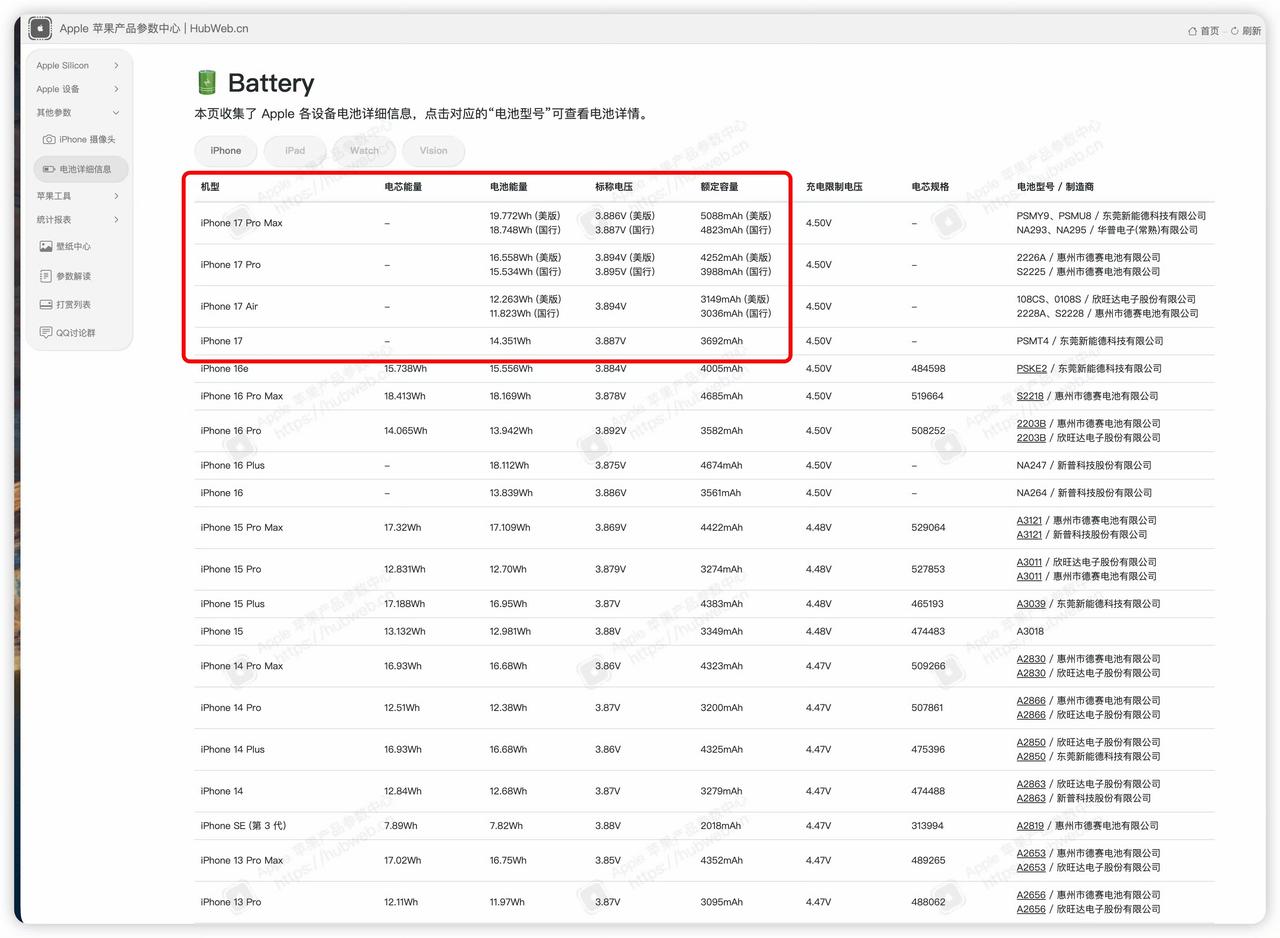Click the iPhone SE (第 3 代) row name
This screenshot has width=1280, height=938.
pos(243,826)
